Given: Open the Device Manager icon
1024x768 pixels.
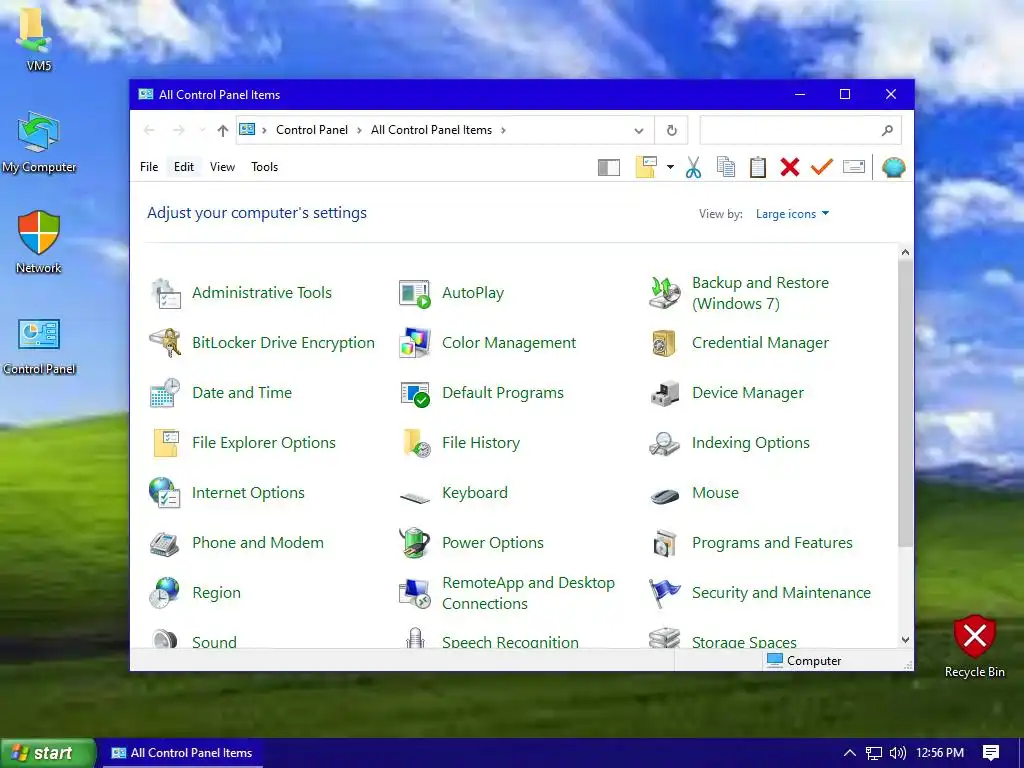Looking at the screenshot, I should (665, 393).
